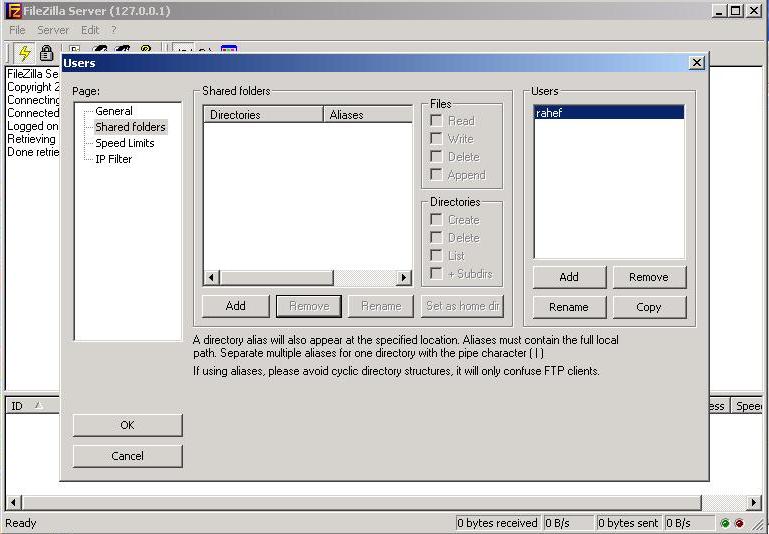Open the ? help menu
Image resolution: width=769 pixels, height=534 pixels.
point(114,30)
